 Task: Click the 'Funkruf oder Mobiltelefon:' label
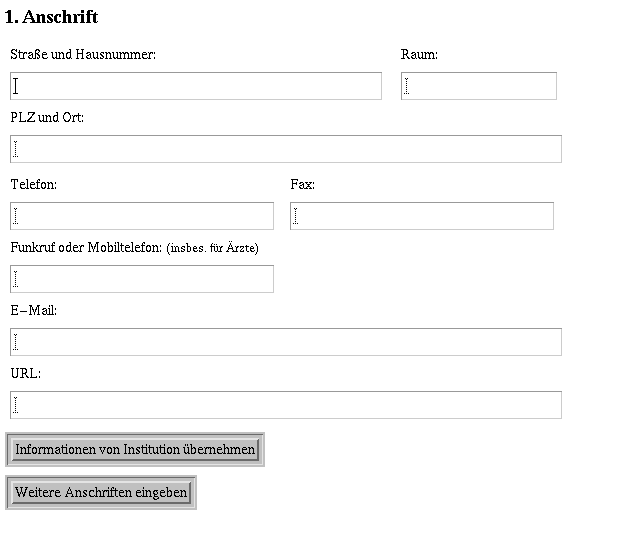(x=86, y=247)
